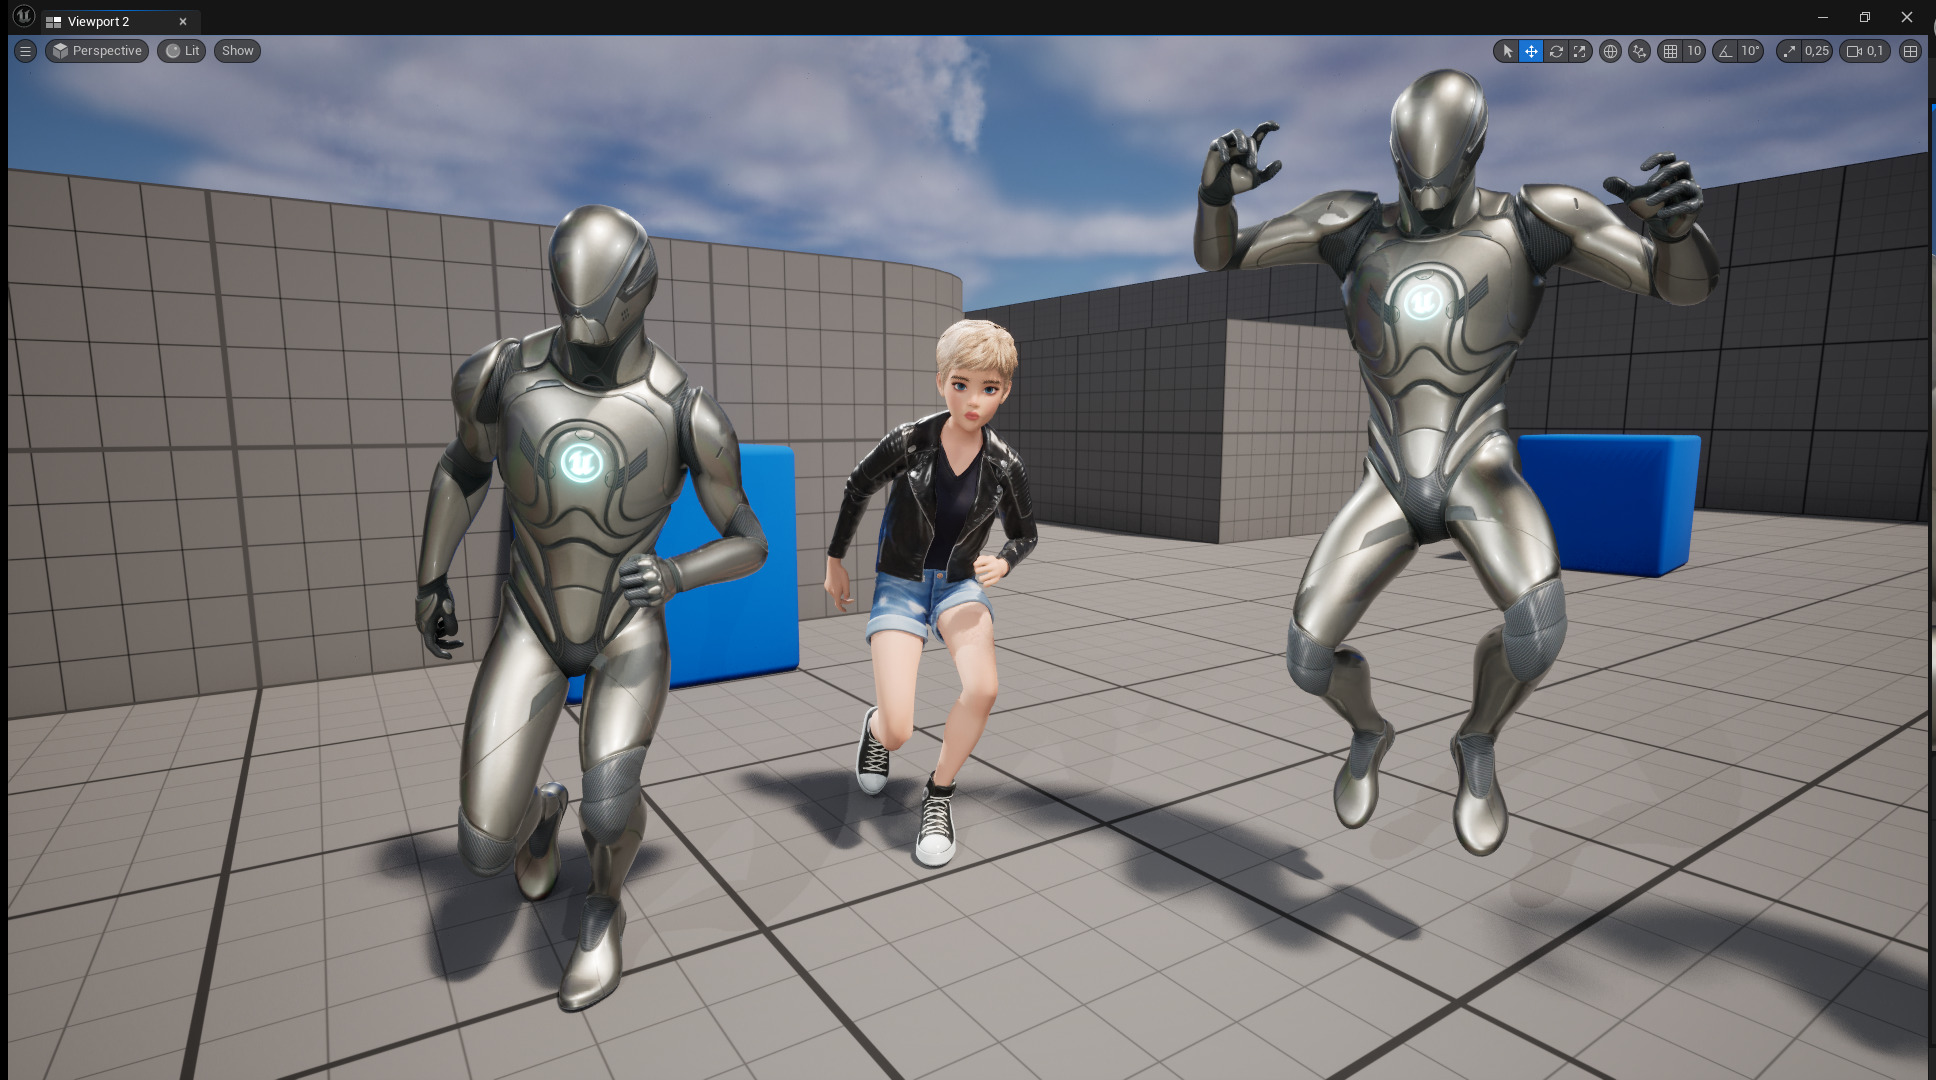
Task: Activate the Select objects mode arrow
Action: [1507, 51]
